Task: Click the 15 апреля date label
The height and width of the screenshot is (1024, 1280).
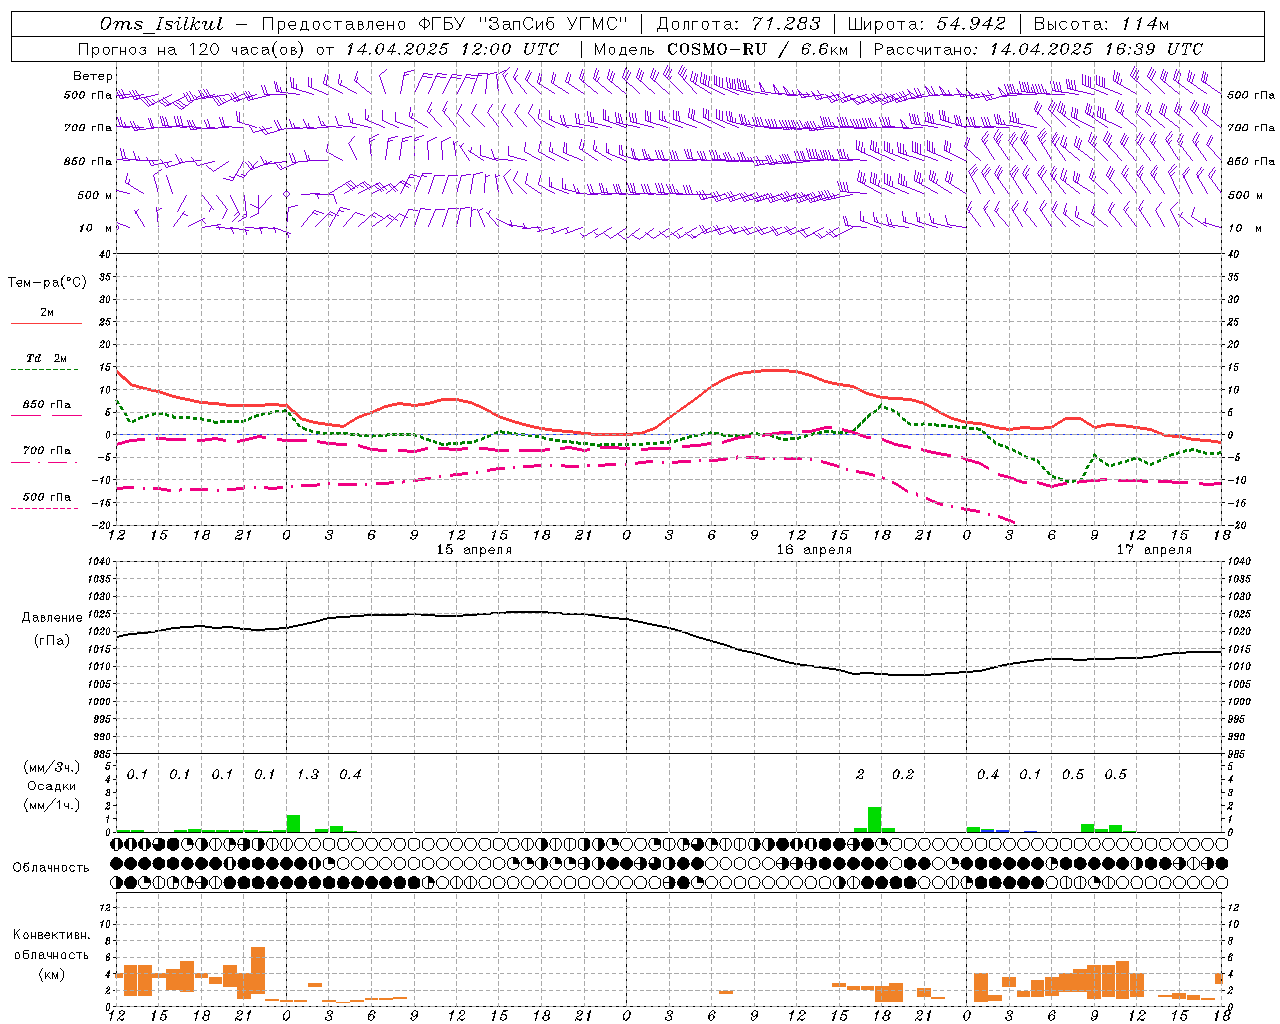Action: (x=474, y=550)
